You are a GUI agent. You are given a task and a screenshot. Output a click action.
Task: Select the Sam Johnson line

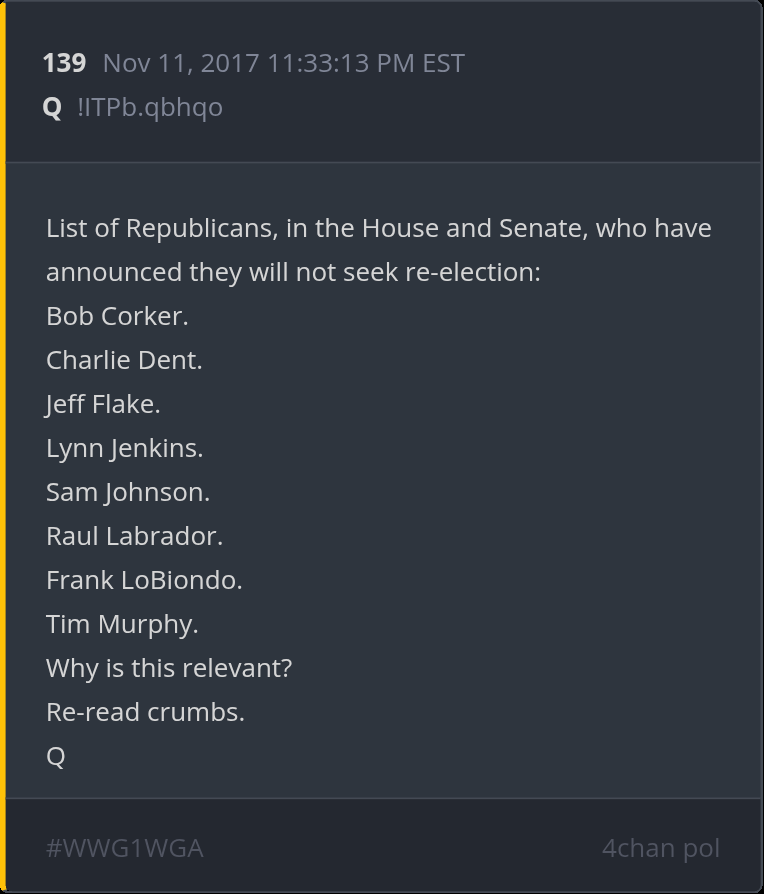128,492
